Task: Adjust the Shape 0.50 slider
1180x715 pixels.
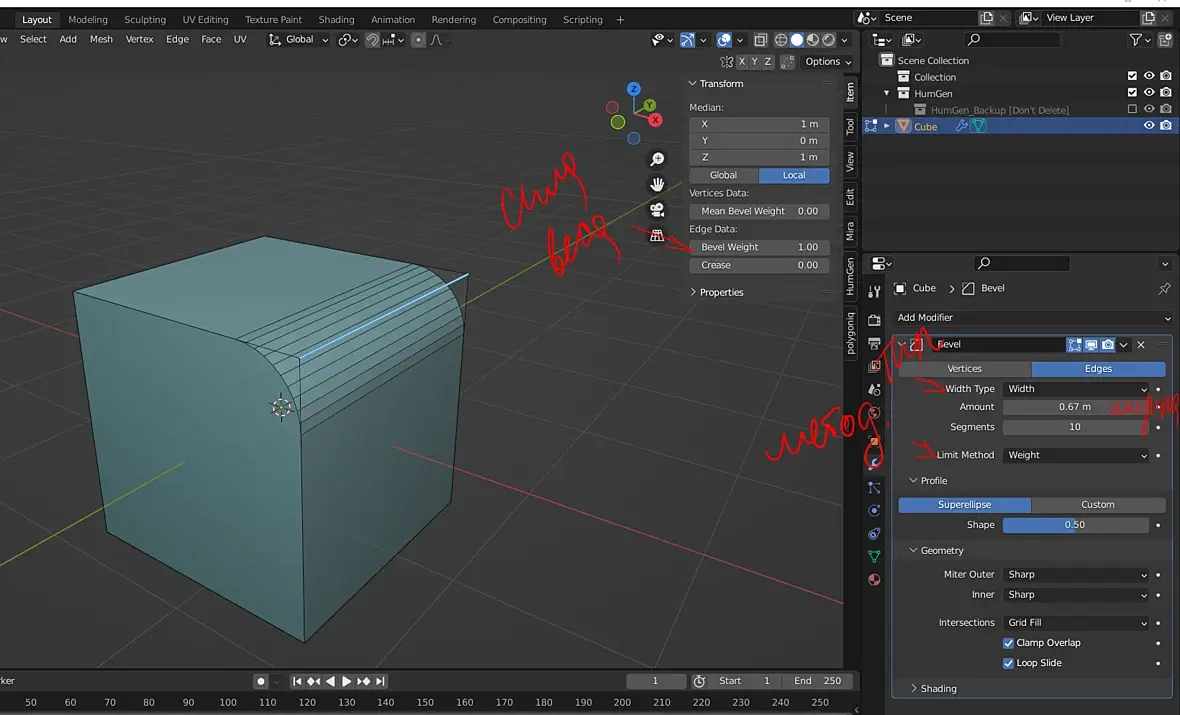Action: (1076, 525)
